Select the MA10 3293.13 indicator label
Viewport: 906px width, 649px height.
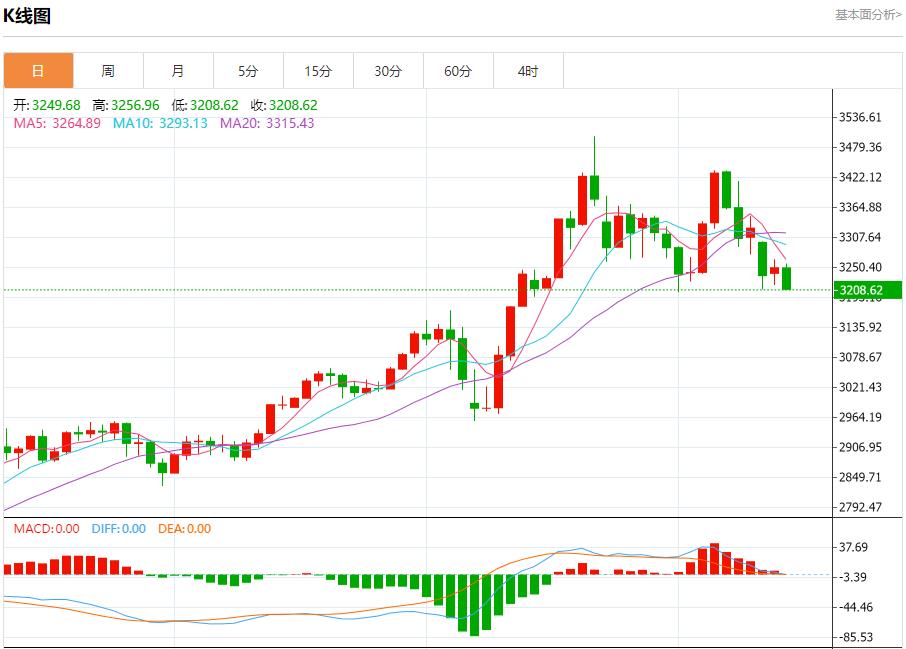160,123
